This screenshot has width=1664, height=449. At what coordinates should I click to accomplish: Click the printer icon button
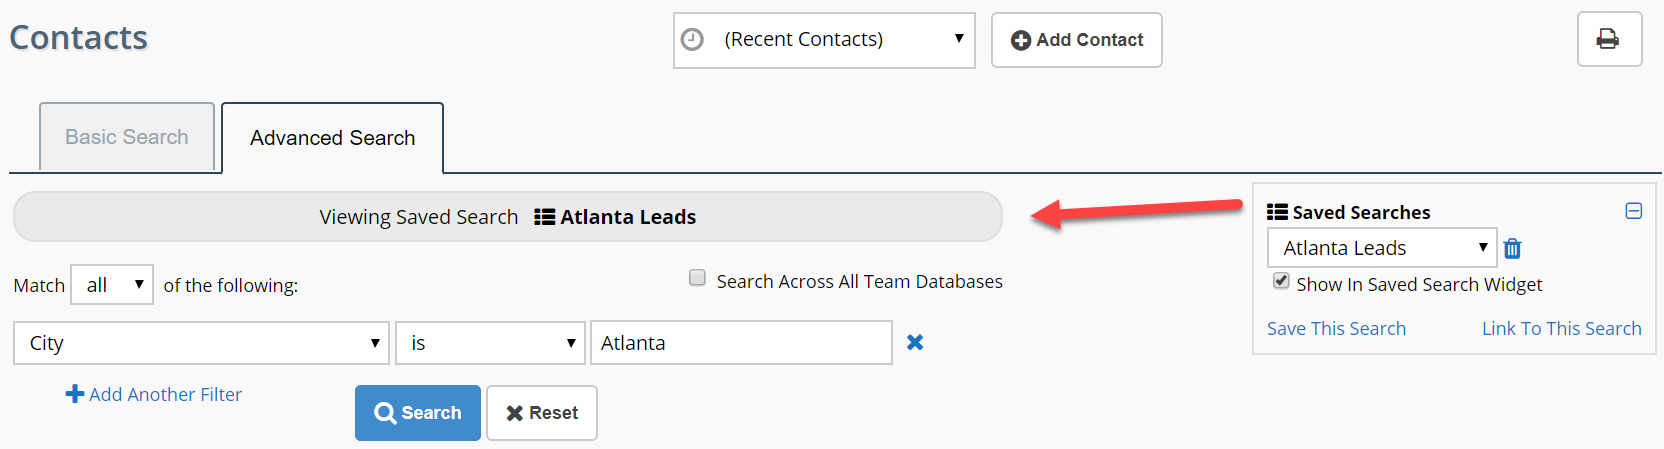pos(1609,39)
